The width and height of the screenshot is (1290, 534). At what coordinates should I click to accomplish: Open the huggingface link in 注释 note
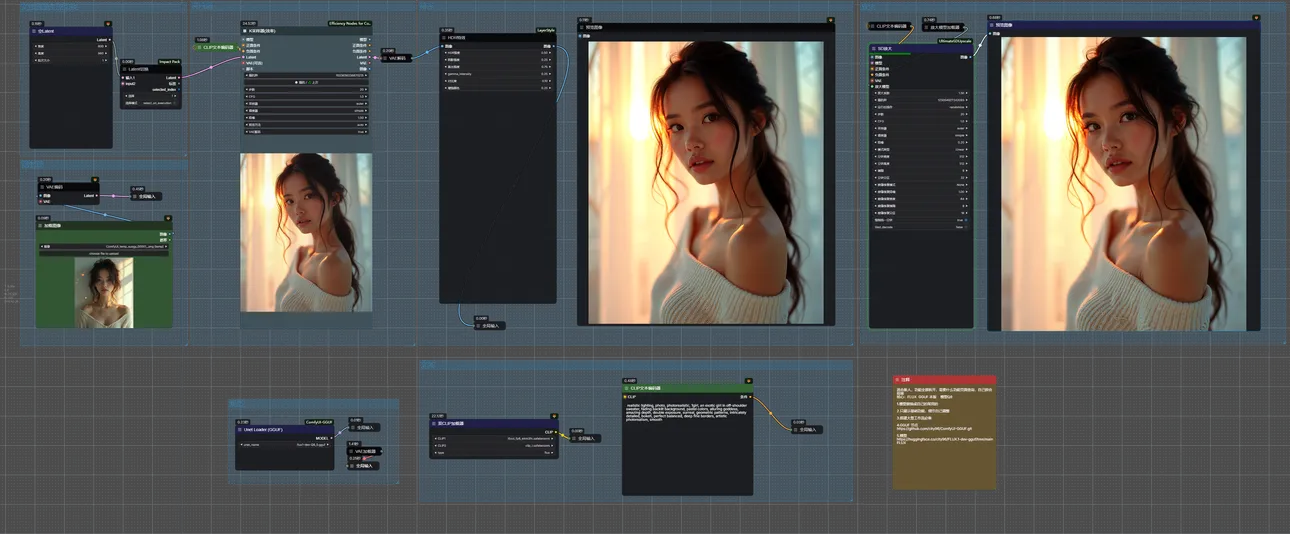[x=945, y=439]
